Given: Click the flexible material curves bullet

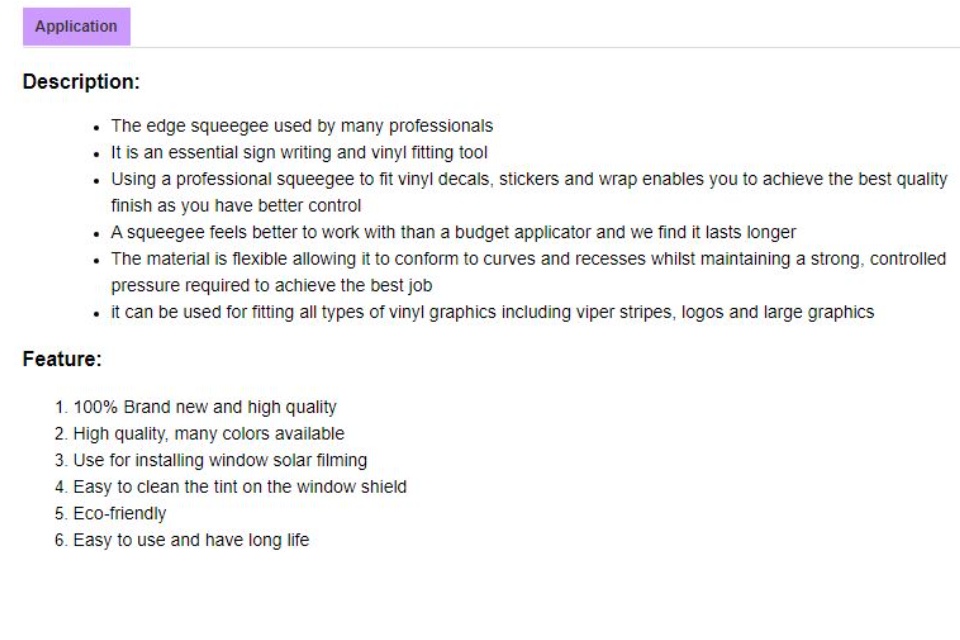Looking at the screenshot, I should click(x=528, y=259).
